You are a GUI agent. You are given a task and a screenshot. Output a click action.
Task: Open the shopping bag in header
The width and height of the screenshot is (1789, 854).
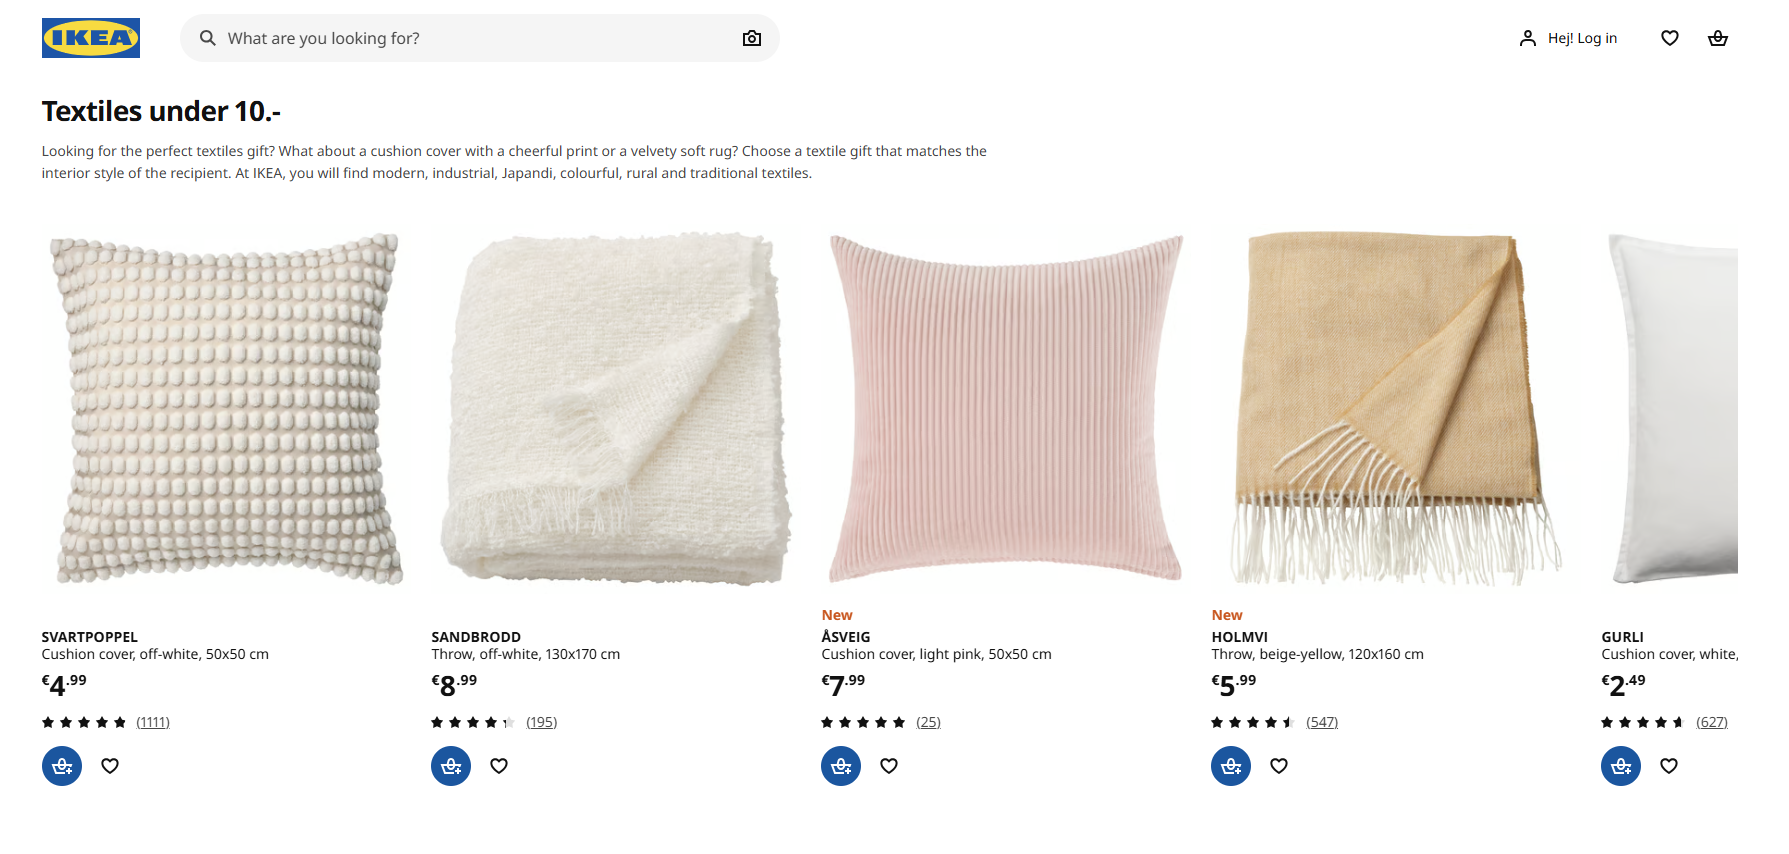[1718, 38]
